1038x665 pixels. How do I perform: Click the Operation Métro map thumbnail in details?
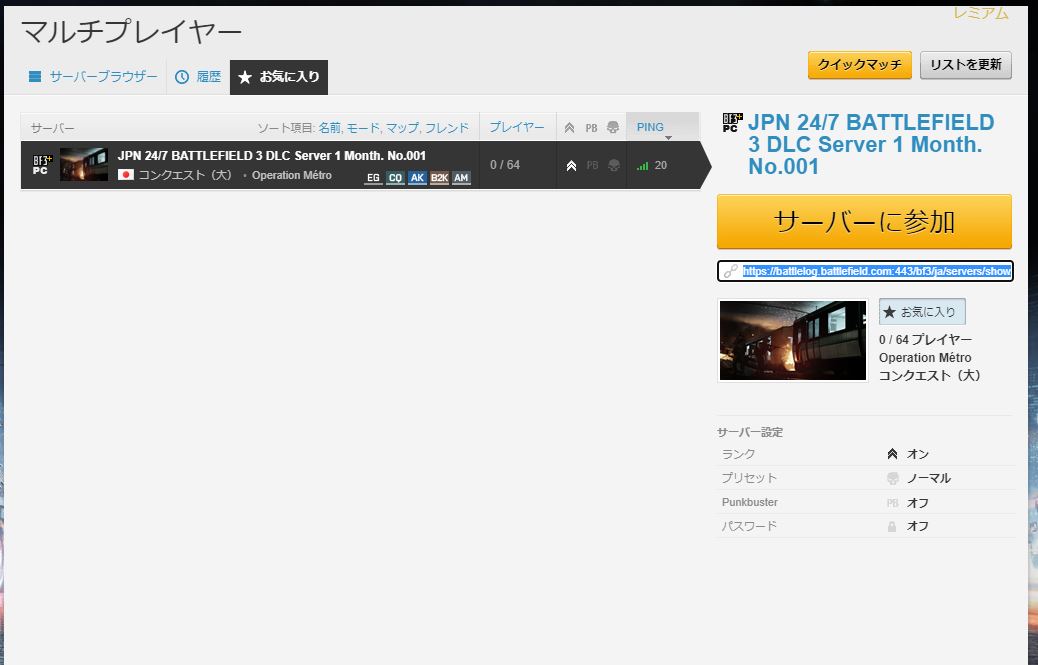(792, 341)
